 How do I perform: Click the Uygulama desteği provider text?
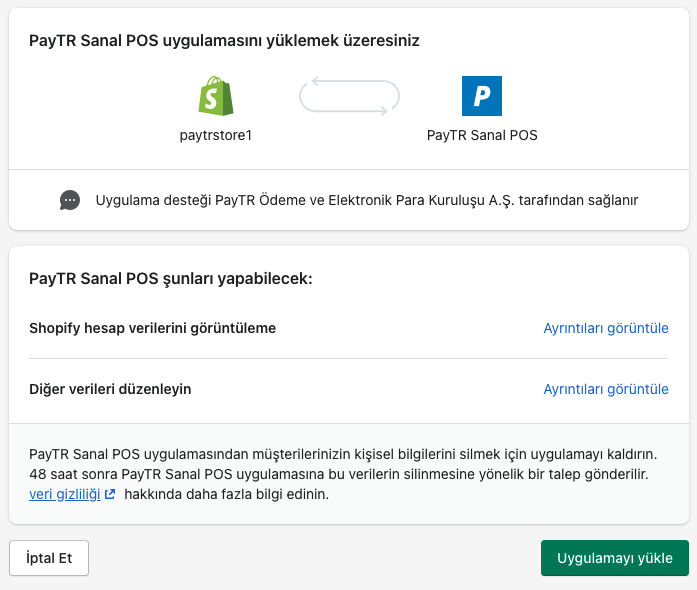[x=366, y=200]
